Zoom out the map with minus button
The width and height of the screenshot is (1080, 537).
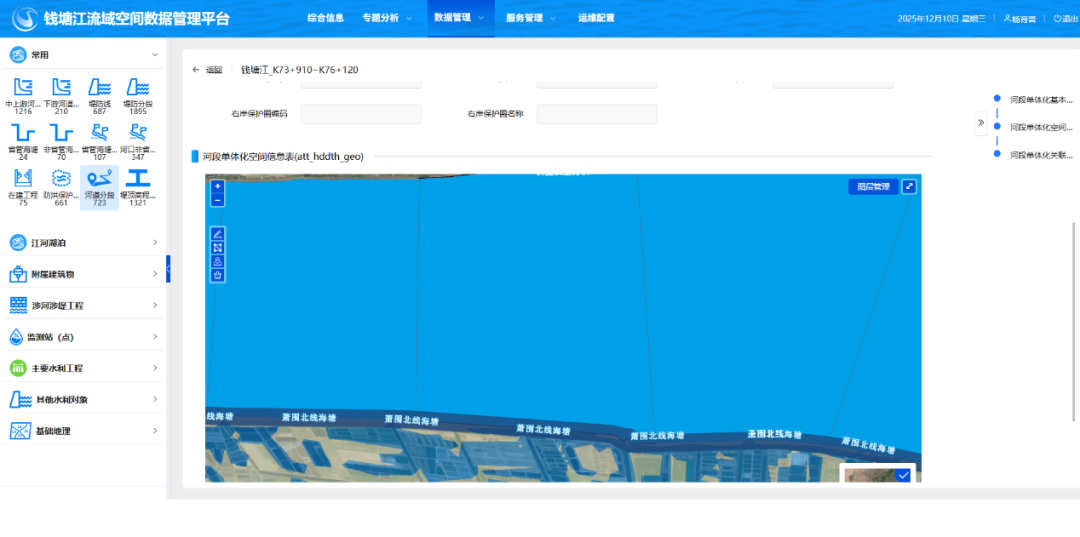click(218, 200)
